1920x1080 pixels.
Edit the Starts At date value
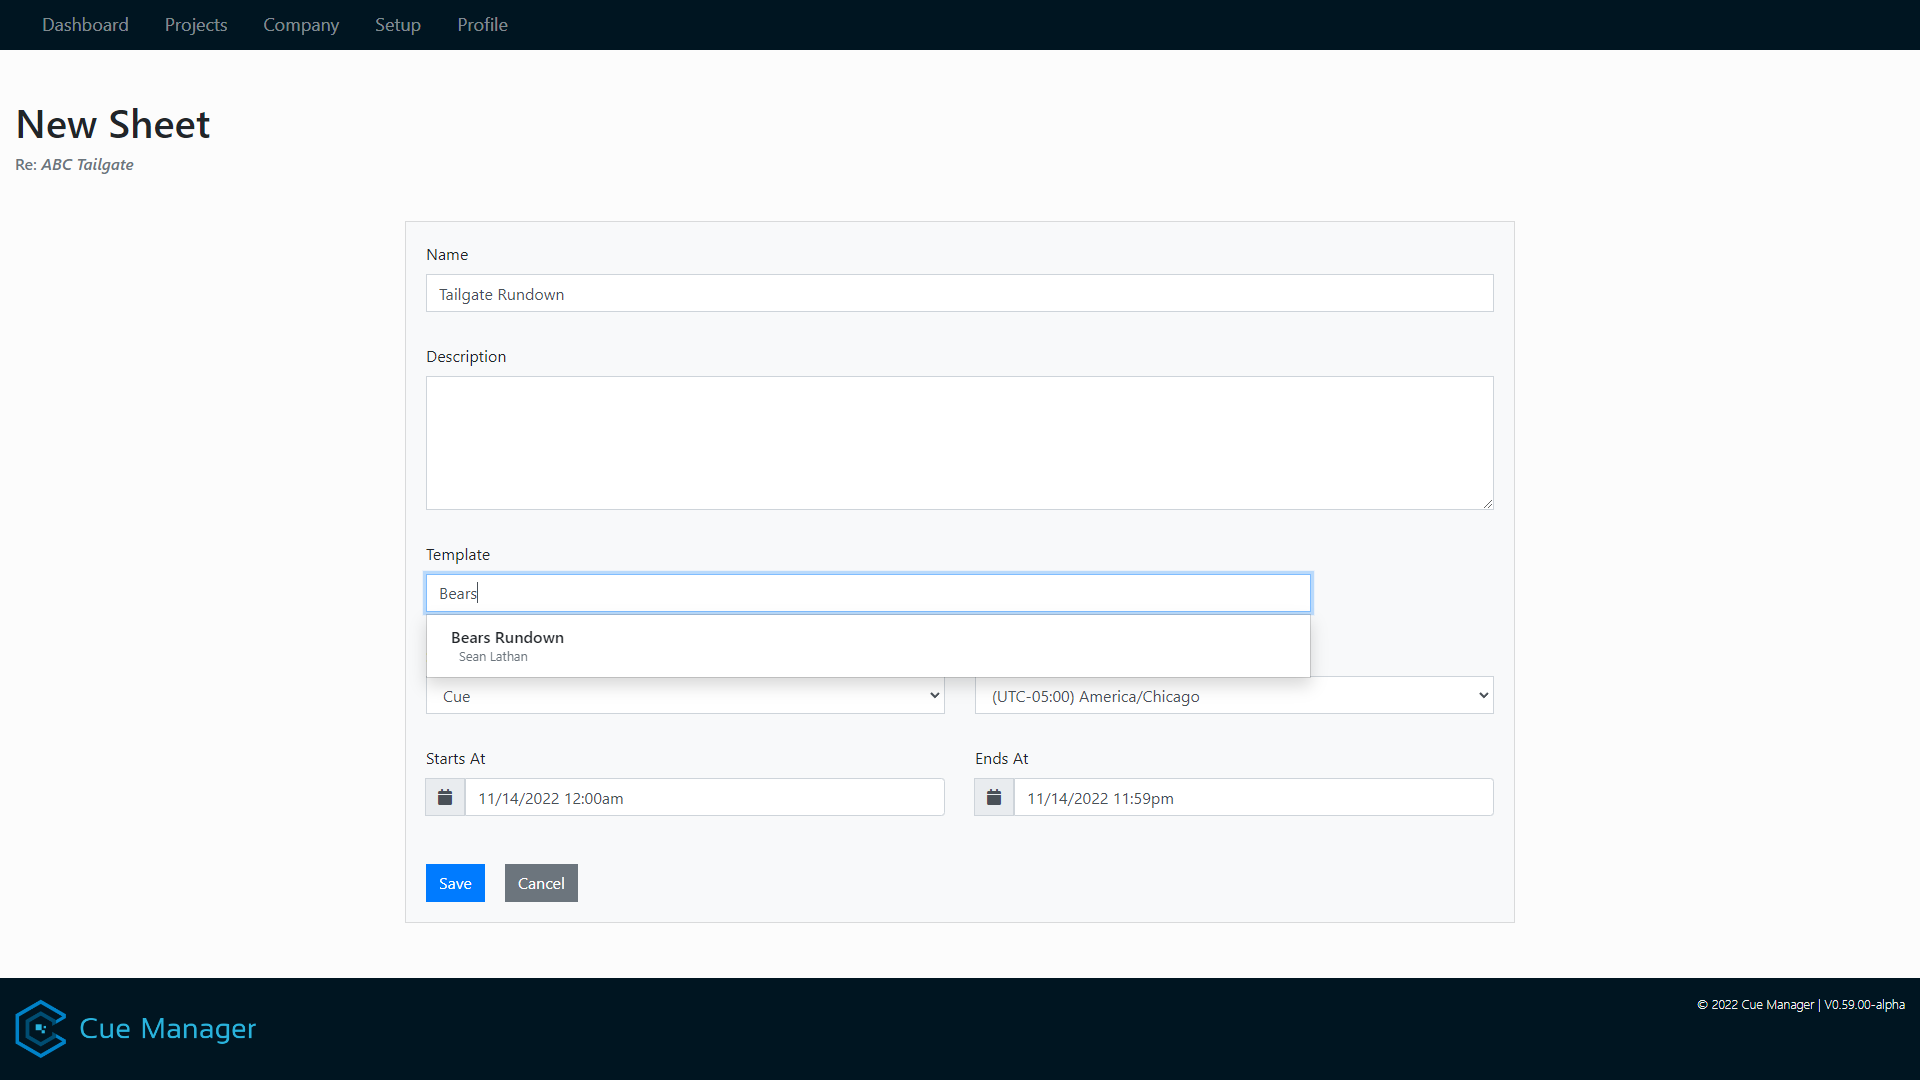coord(704,797)
